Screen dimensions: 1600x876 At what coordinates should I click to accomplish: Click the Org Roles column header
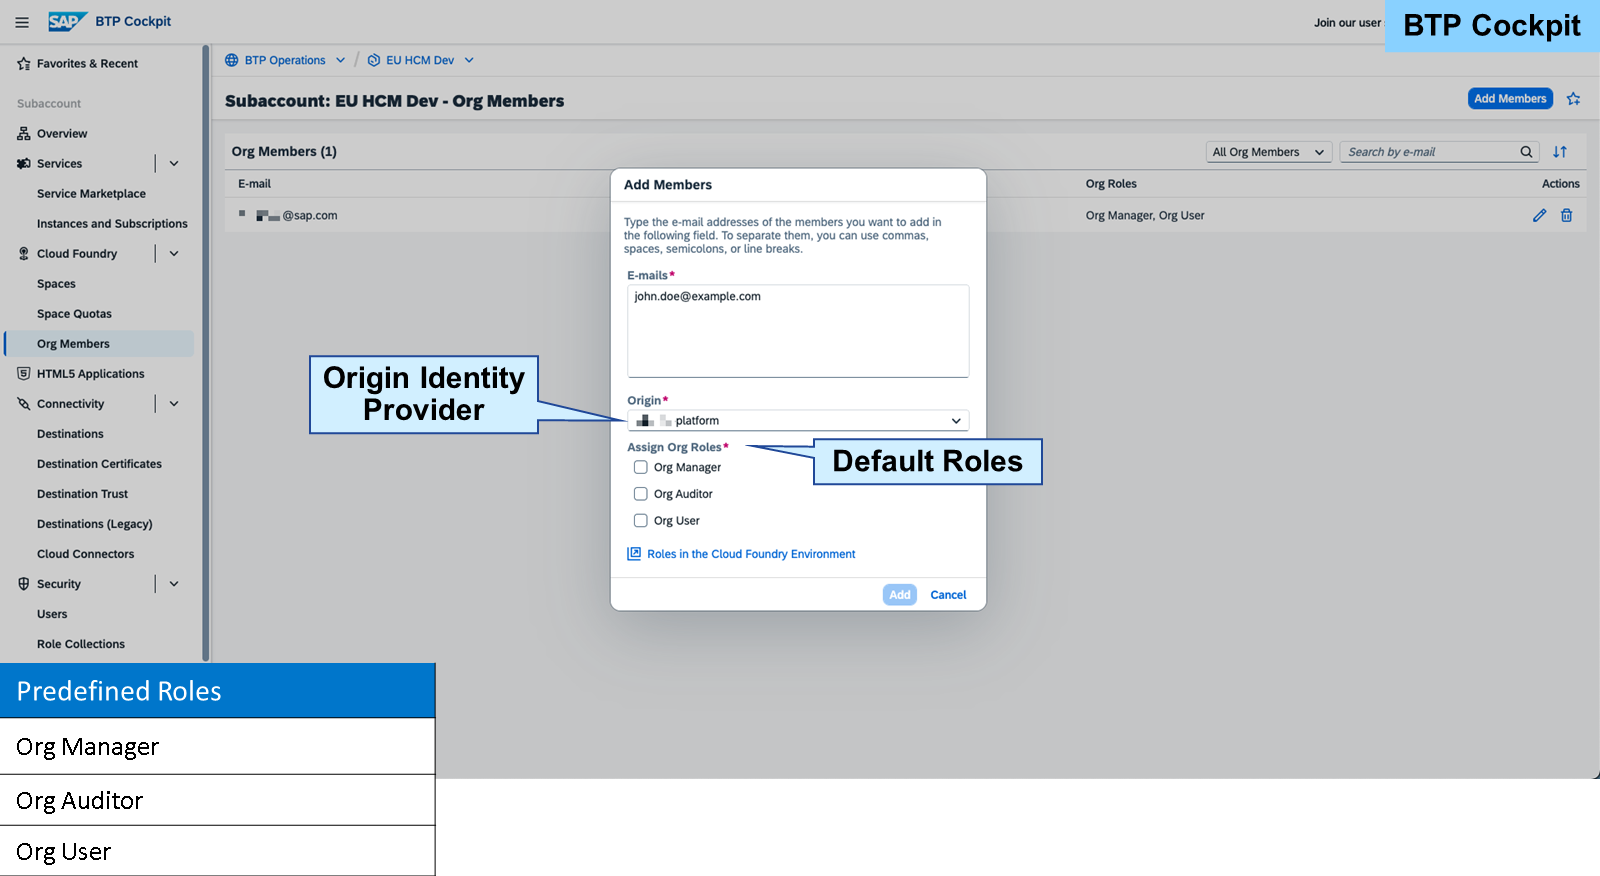tap(1111, 184)
